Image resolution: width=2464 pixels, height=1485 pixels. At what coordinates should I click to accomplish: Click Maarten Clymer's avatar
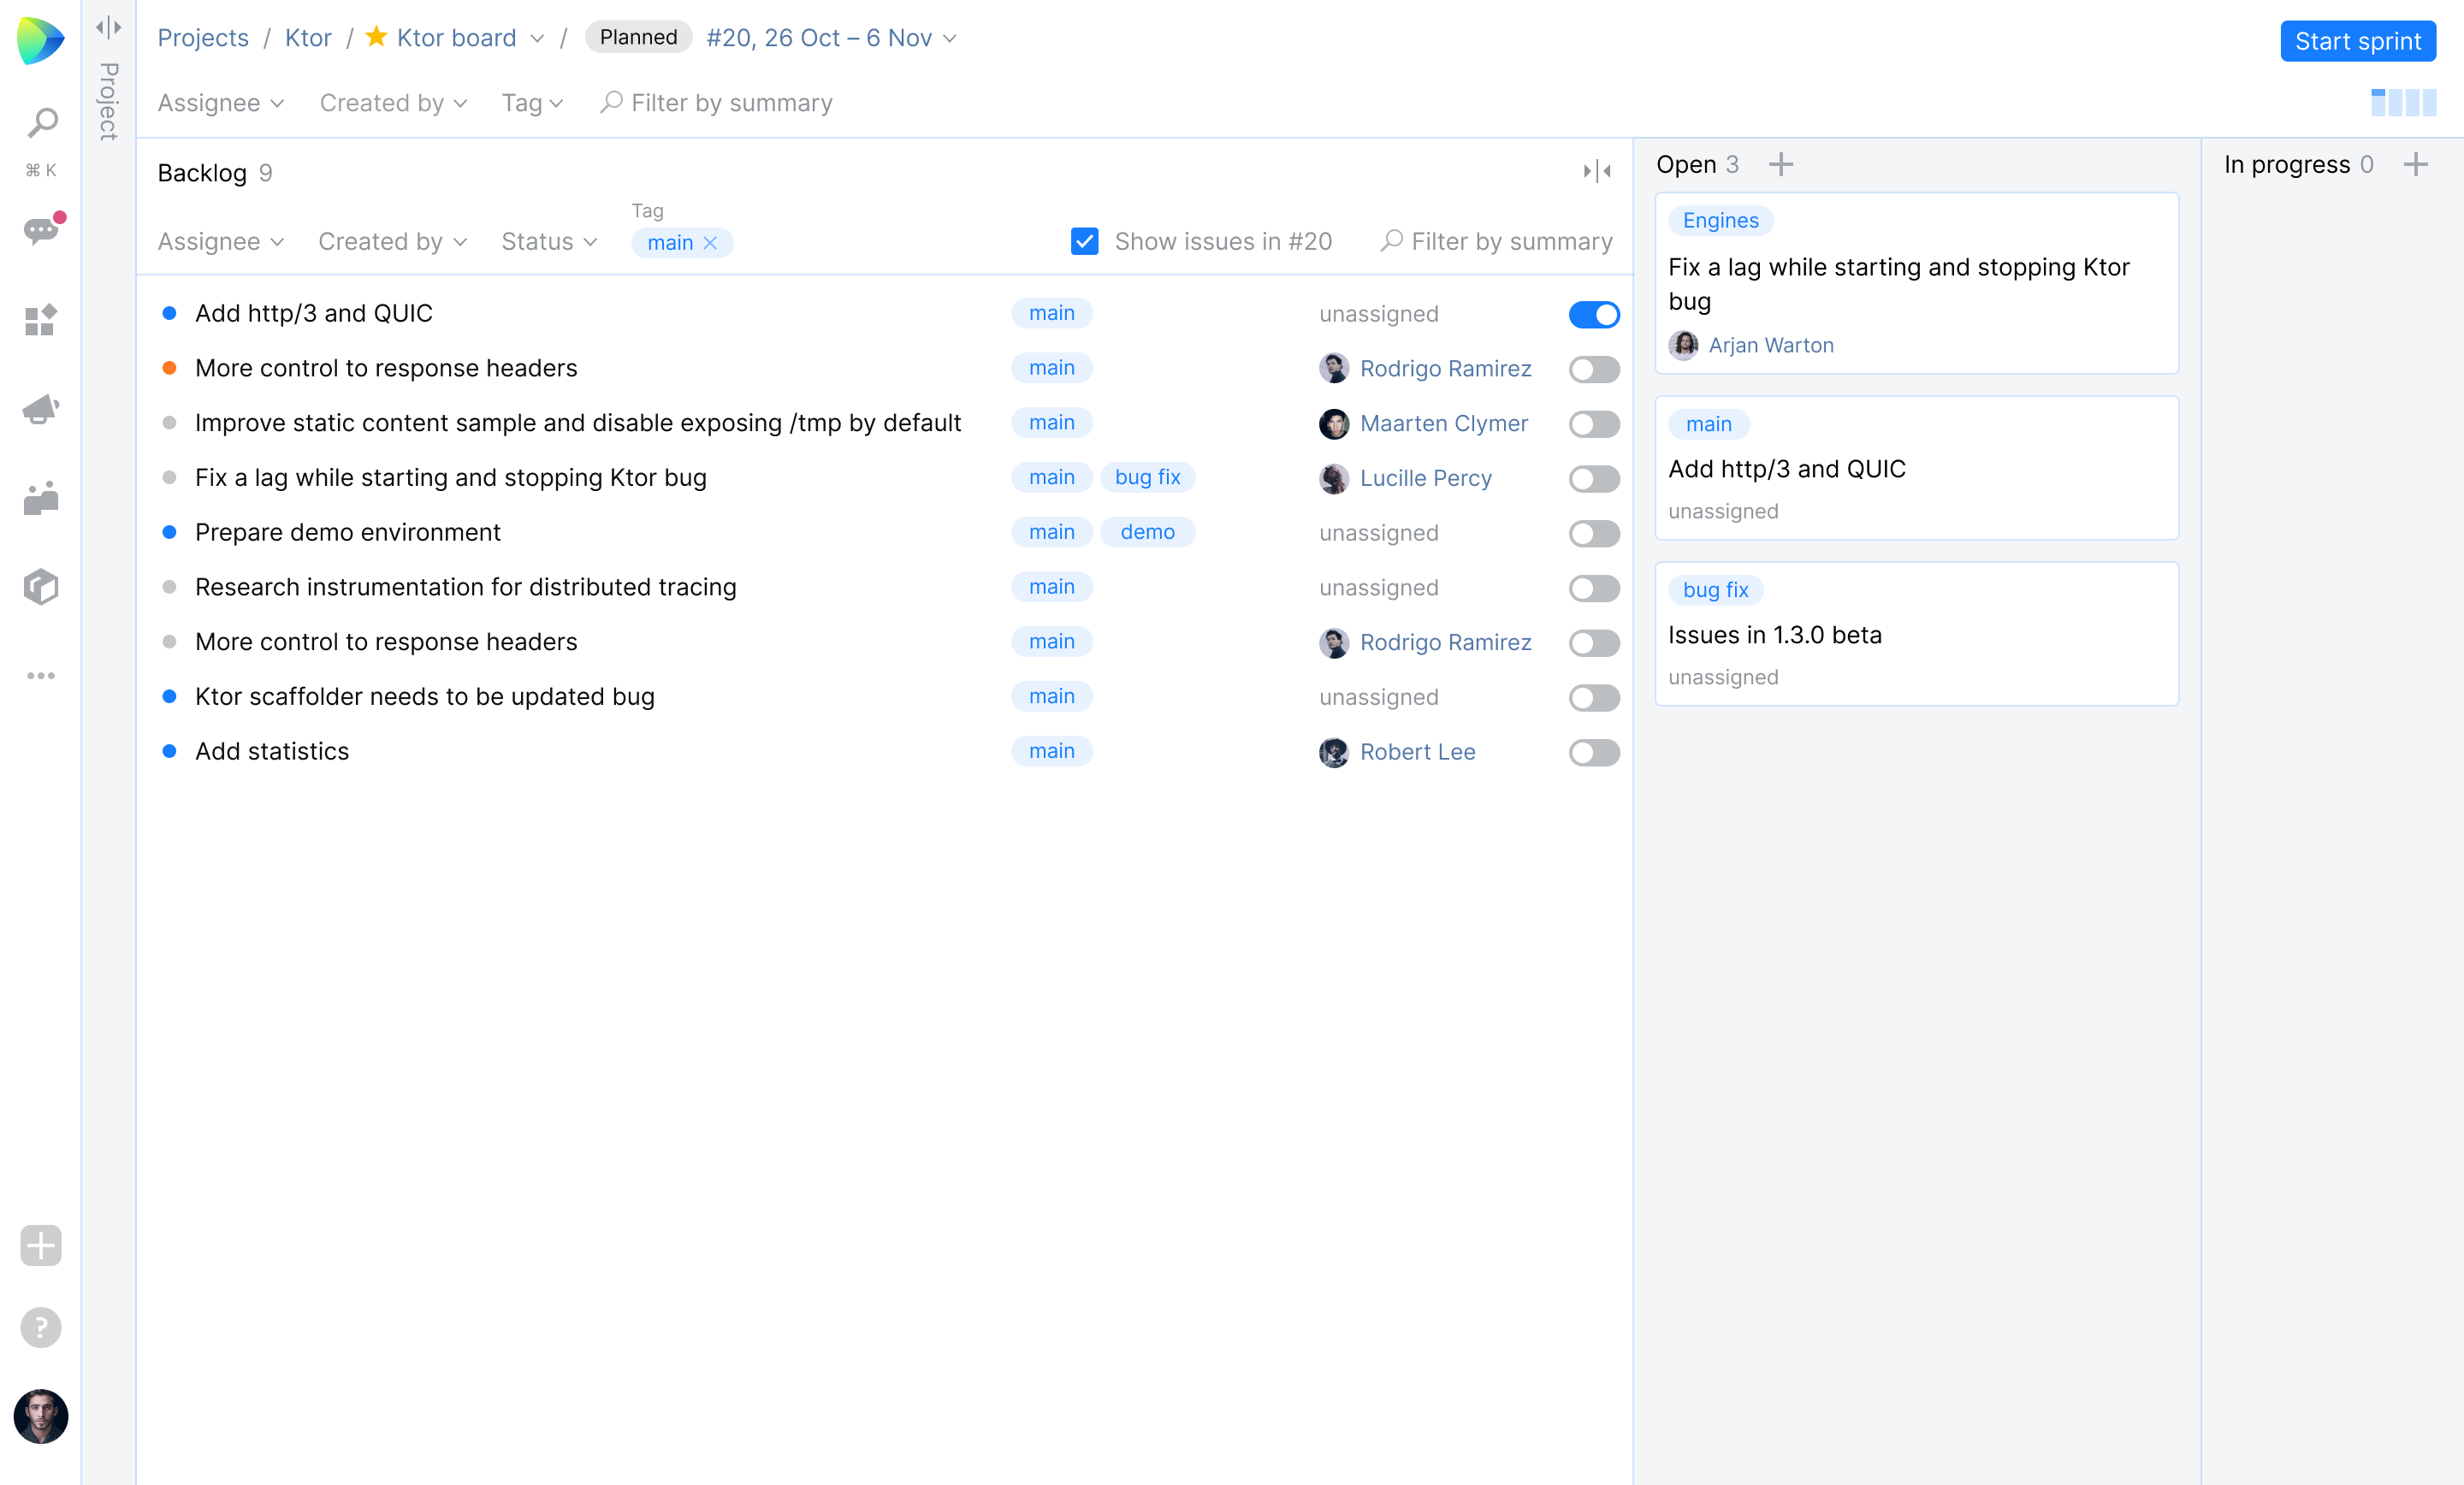pyautogui.click(x=1334, y=423)
